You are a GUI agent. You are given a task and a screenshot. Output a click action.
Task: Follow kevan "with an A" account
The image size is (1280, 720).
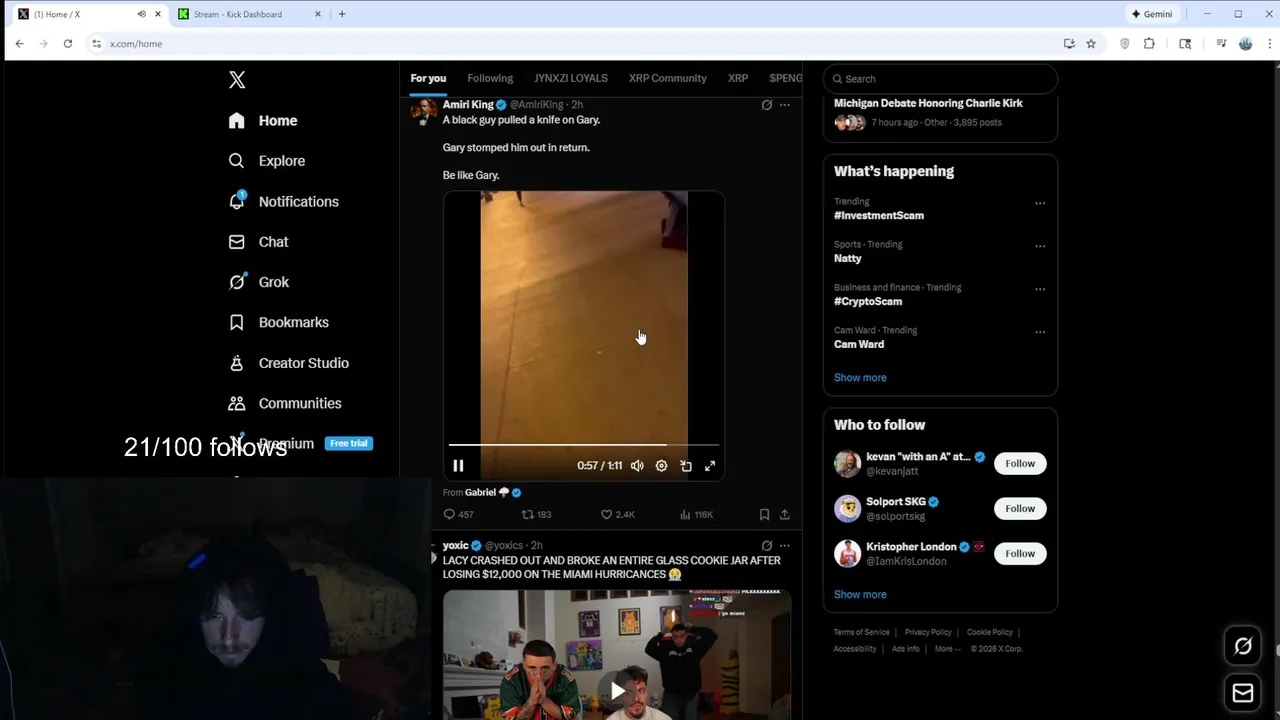1020,464
